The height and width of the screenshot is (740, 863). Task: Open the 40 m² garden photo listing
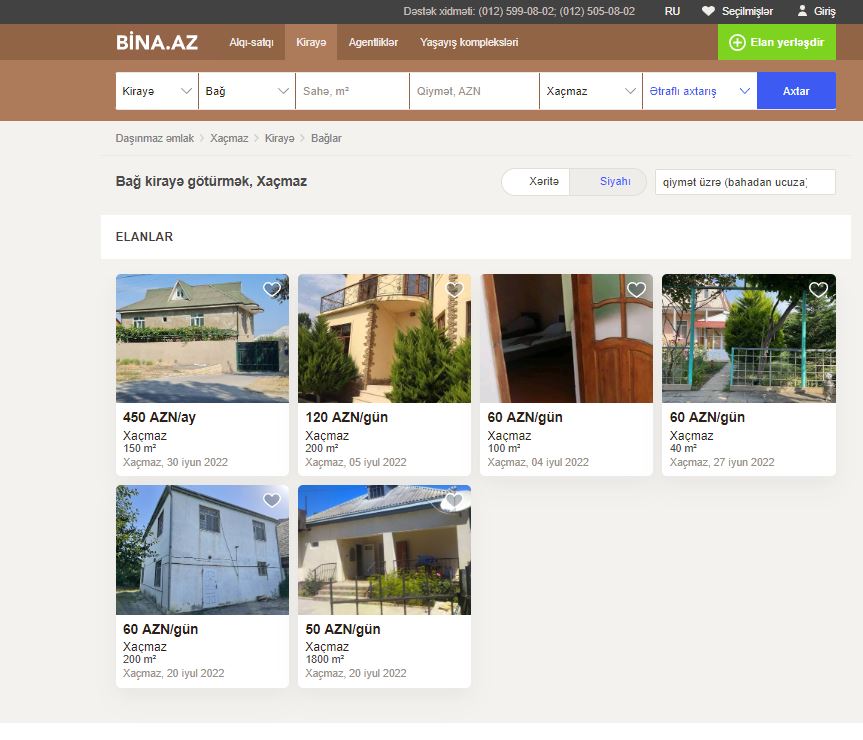point(749,338)
